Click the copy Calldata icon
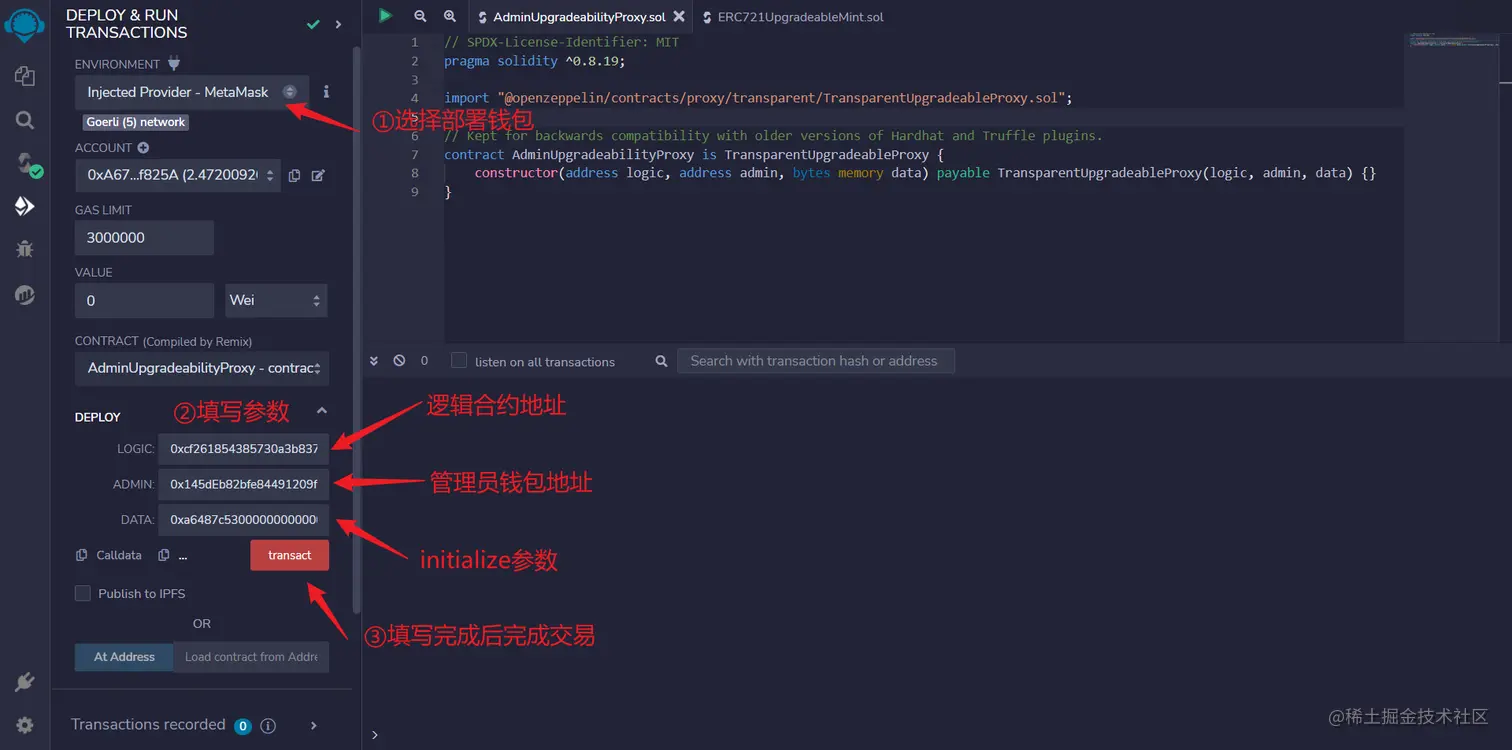 [x=82, y=555]
